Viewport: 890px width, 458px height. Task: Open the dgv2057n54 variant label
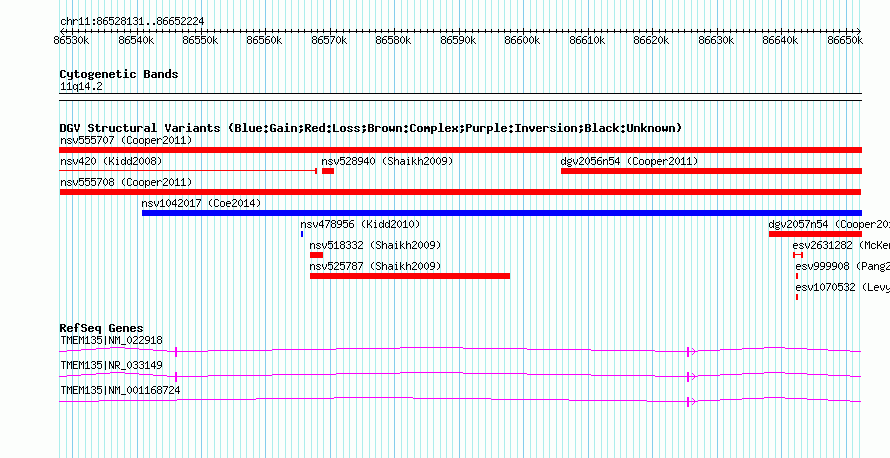click(x=829, y=224)
